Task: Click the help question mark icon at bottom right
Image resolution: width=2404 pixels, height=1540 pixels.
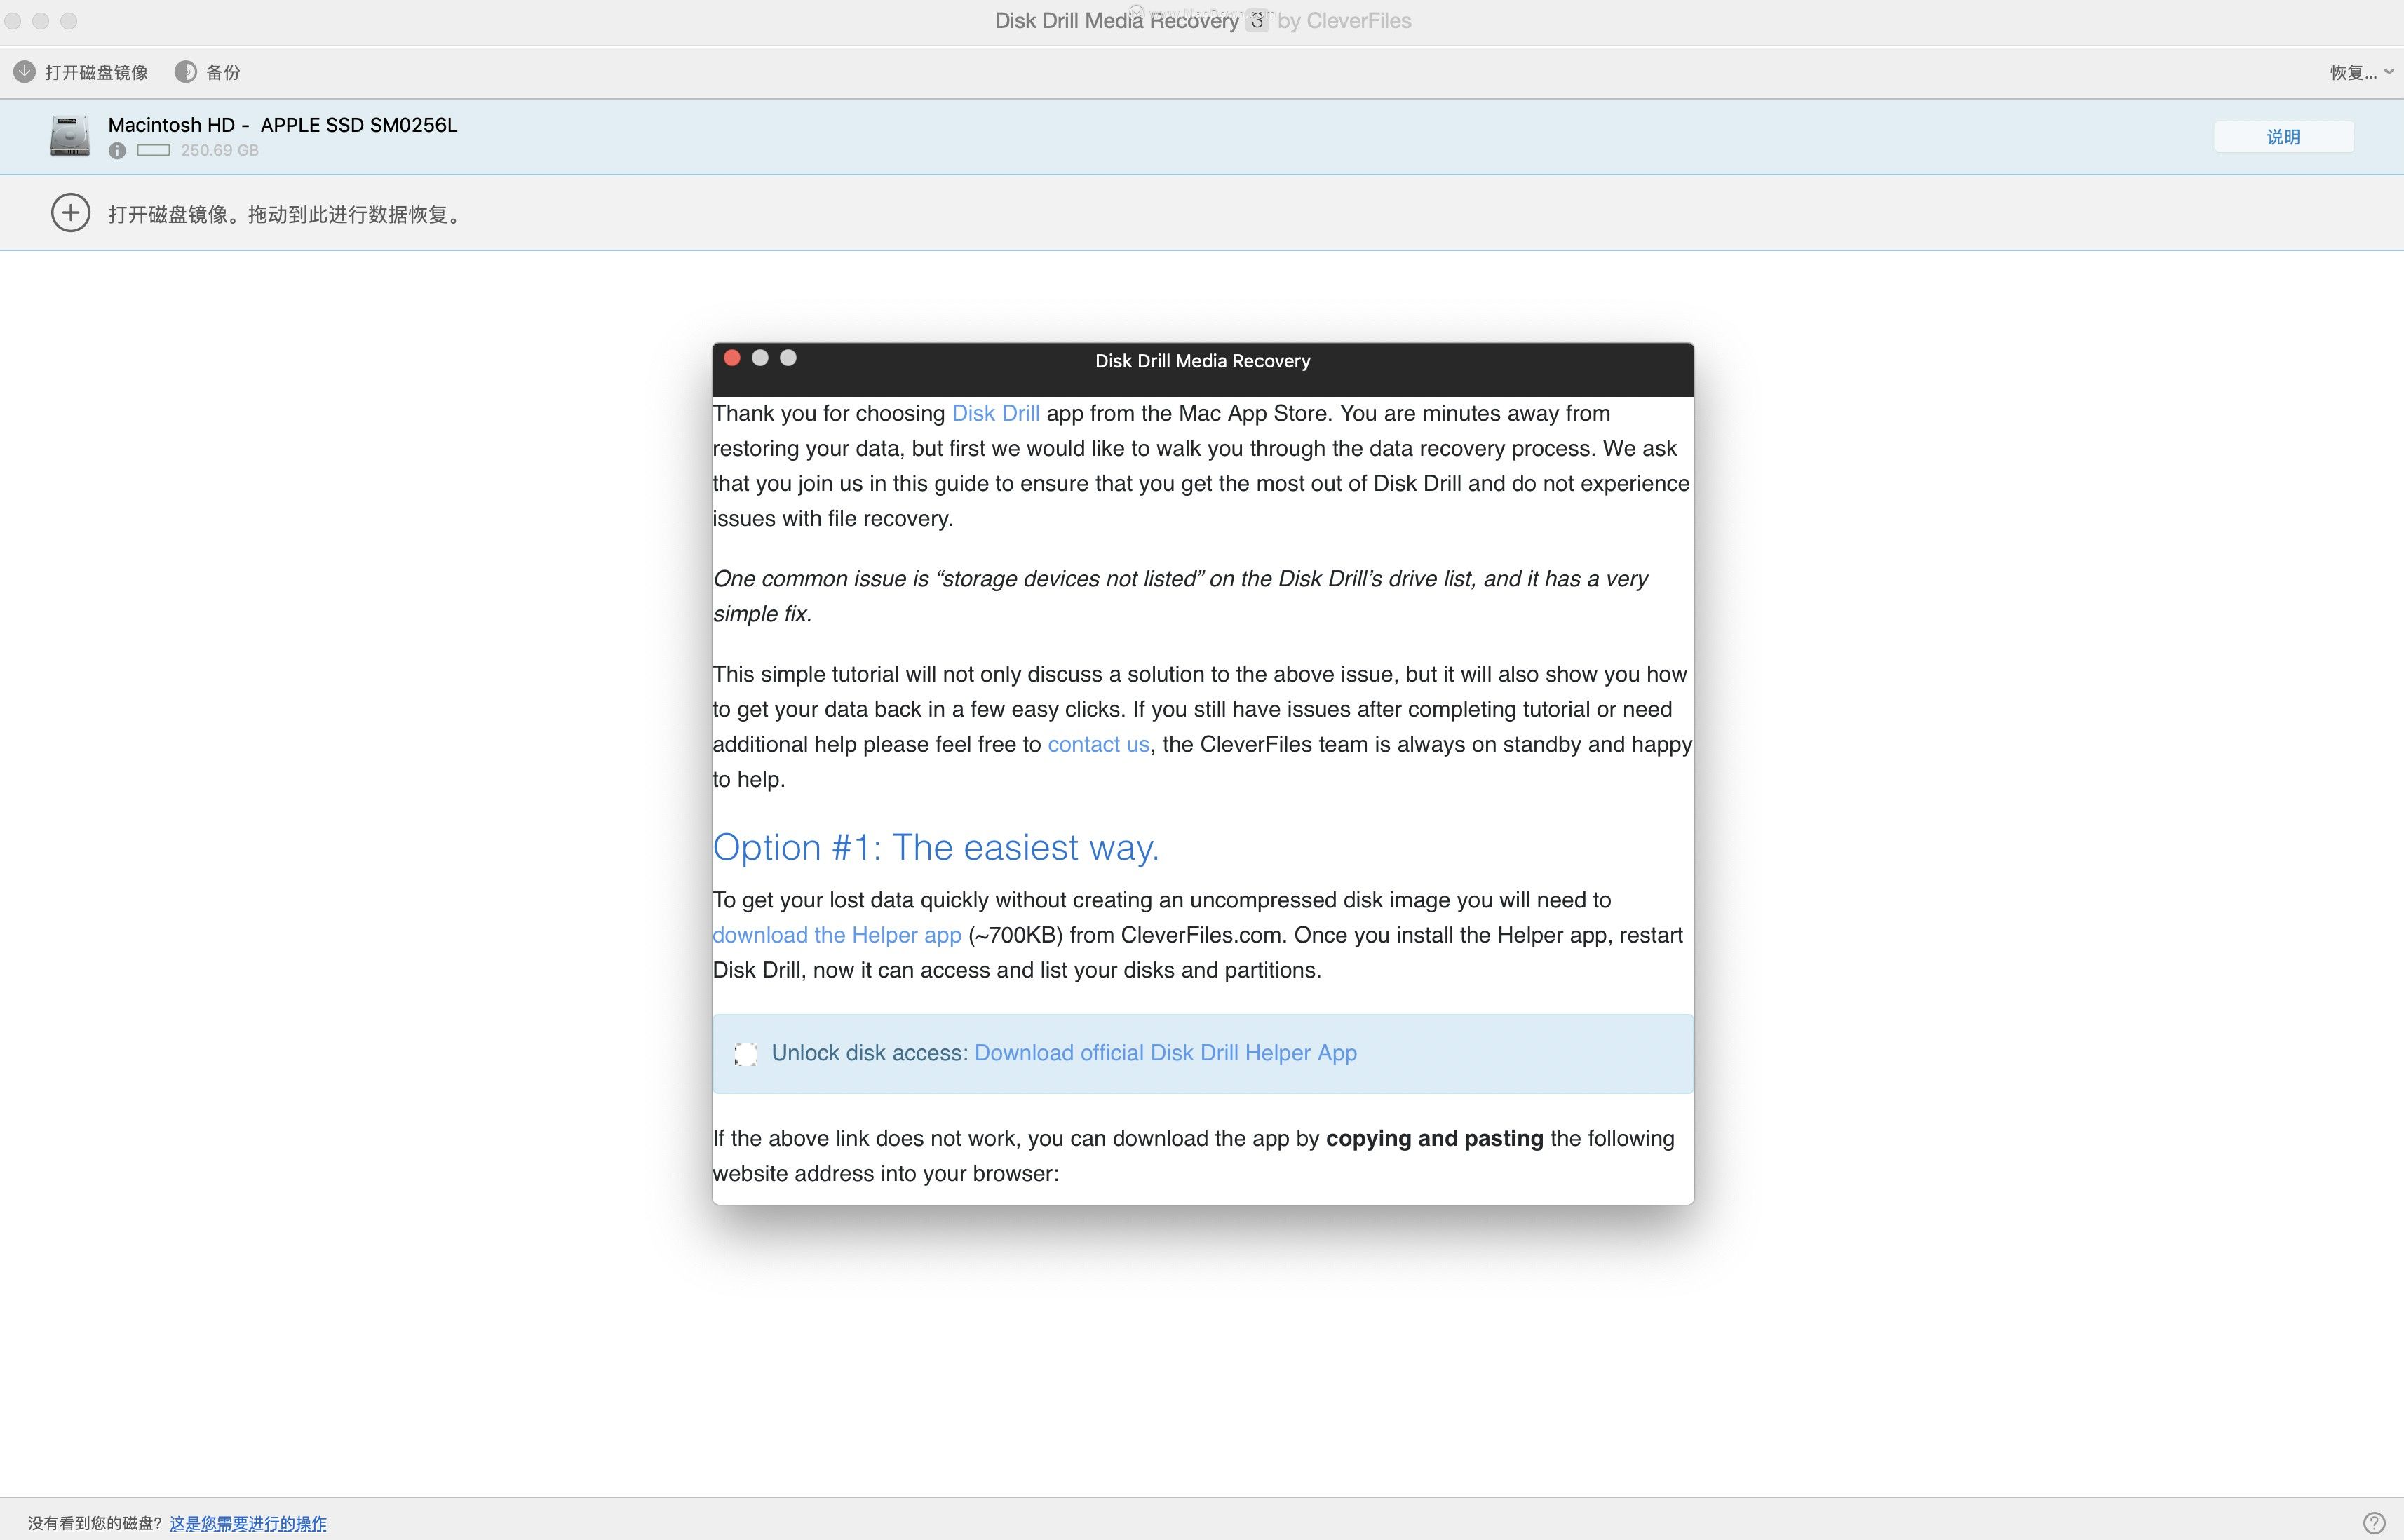Action: (x=2374, y=1523)
